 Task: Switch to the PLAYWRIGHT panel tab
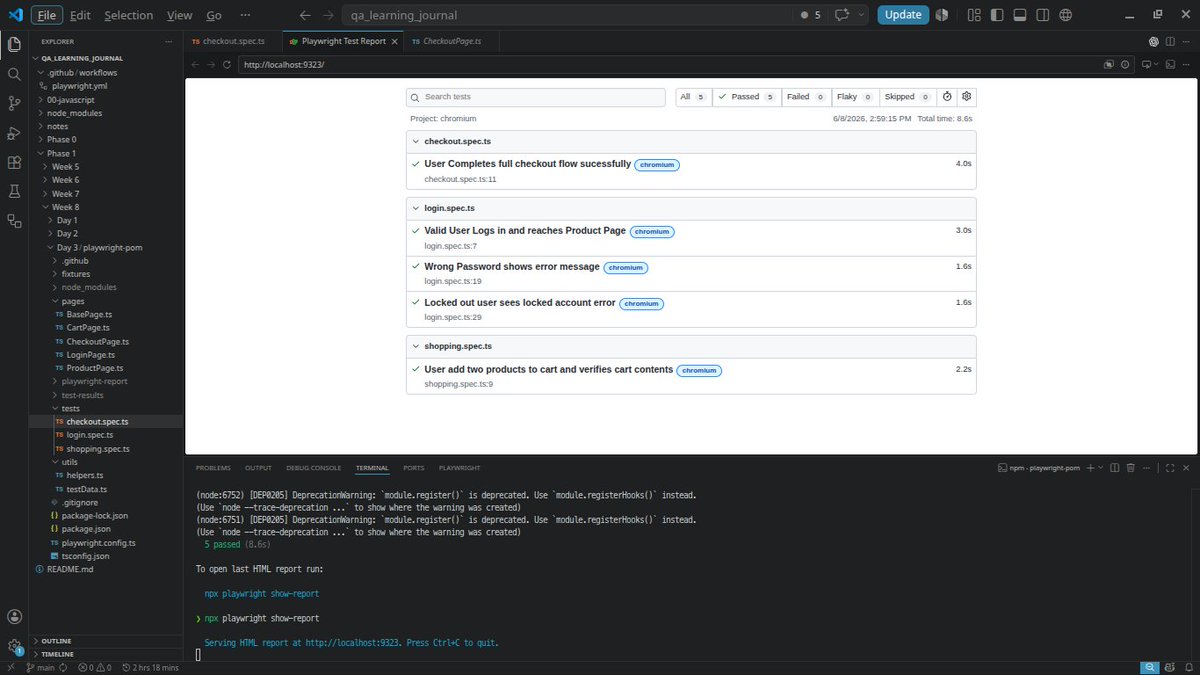(459, 468)
